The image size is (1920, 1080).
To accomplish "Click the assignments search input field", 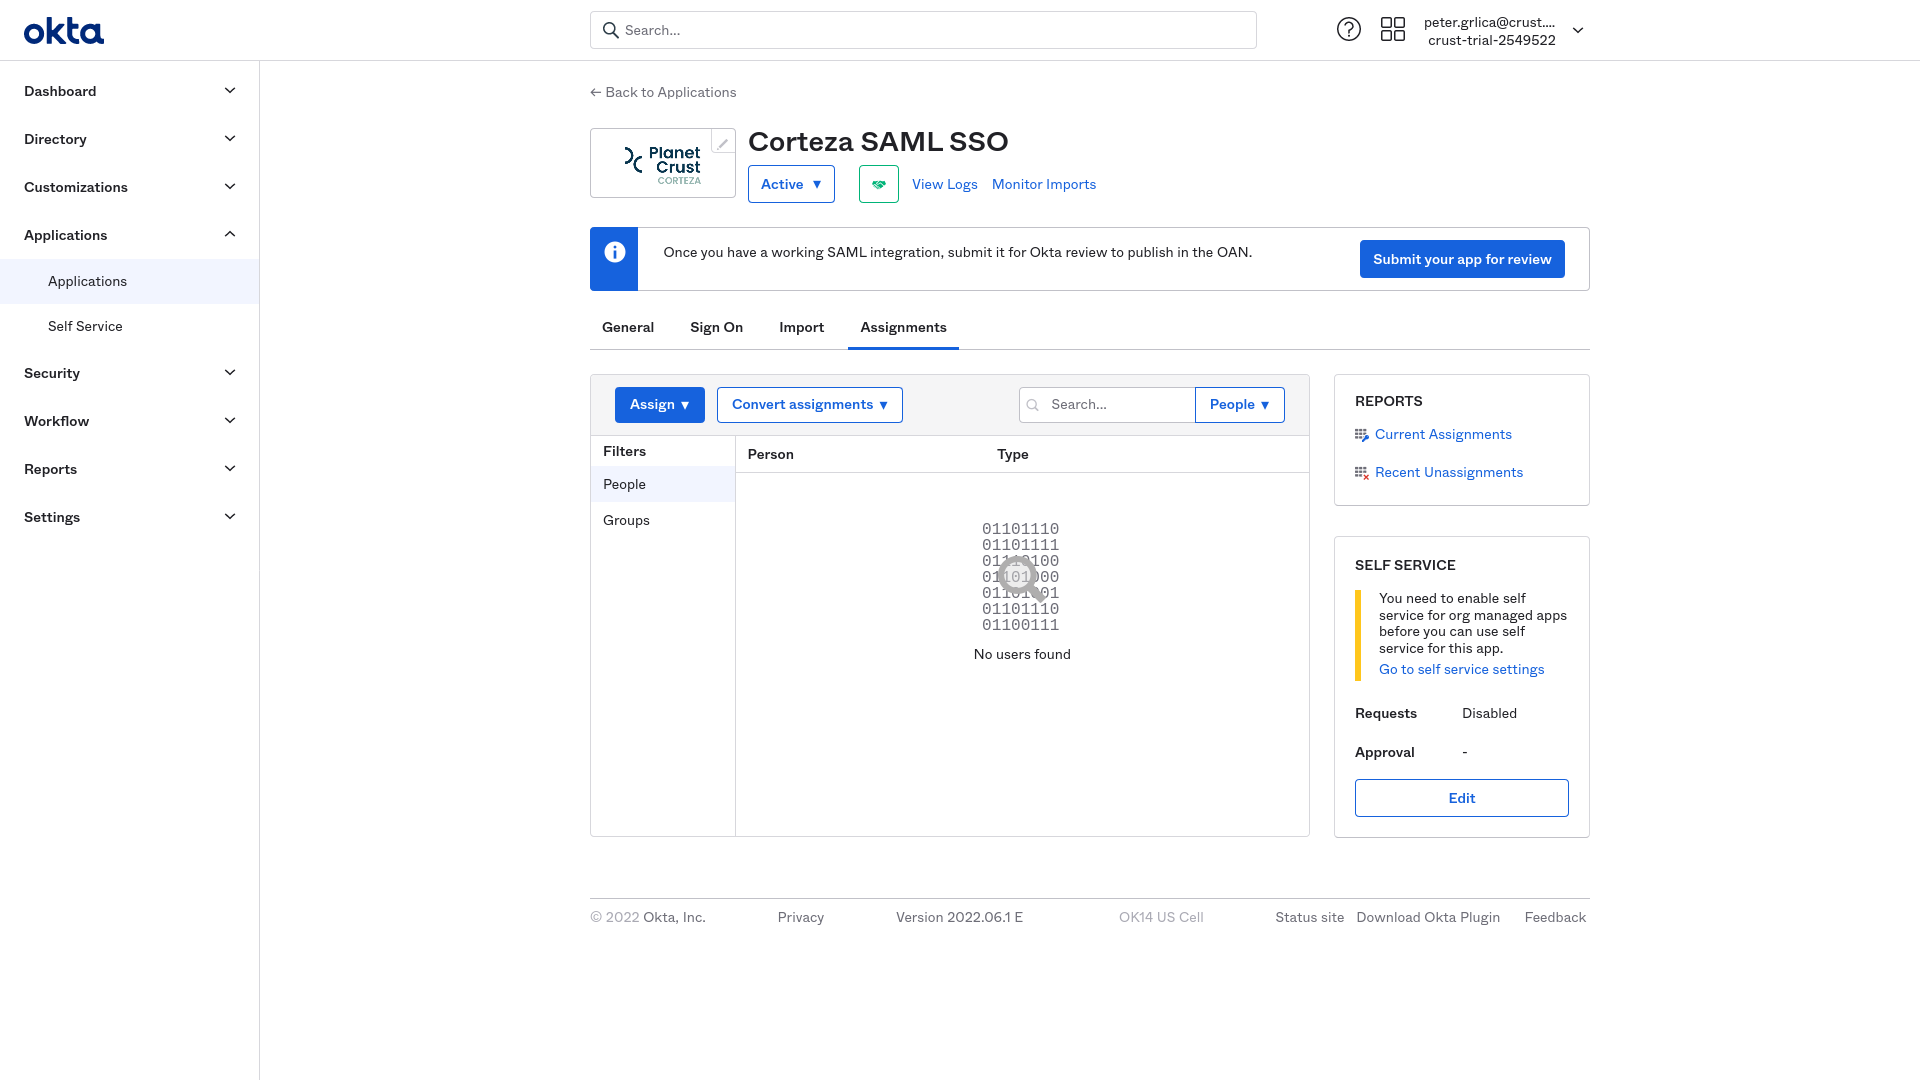I will (1108, 405).
